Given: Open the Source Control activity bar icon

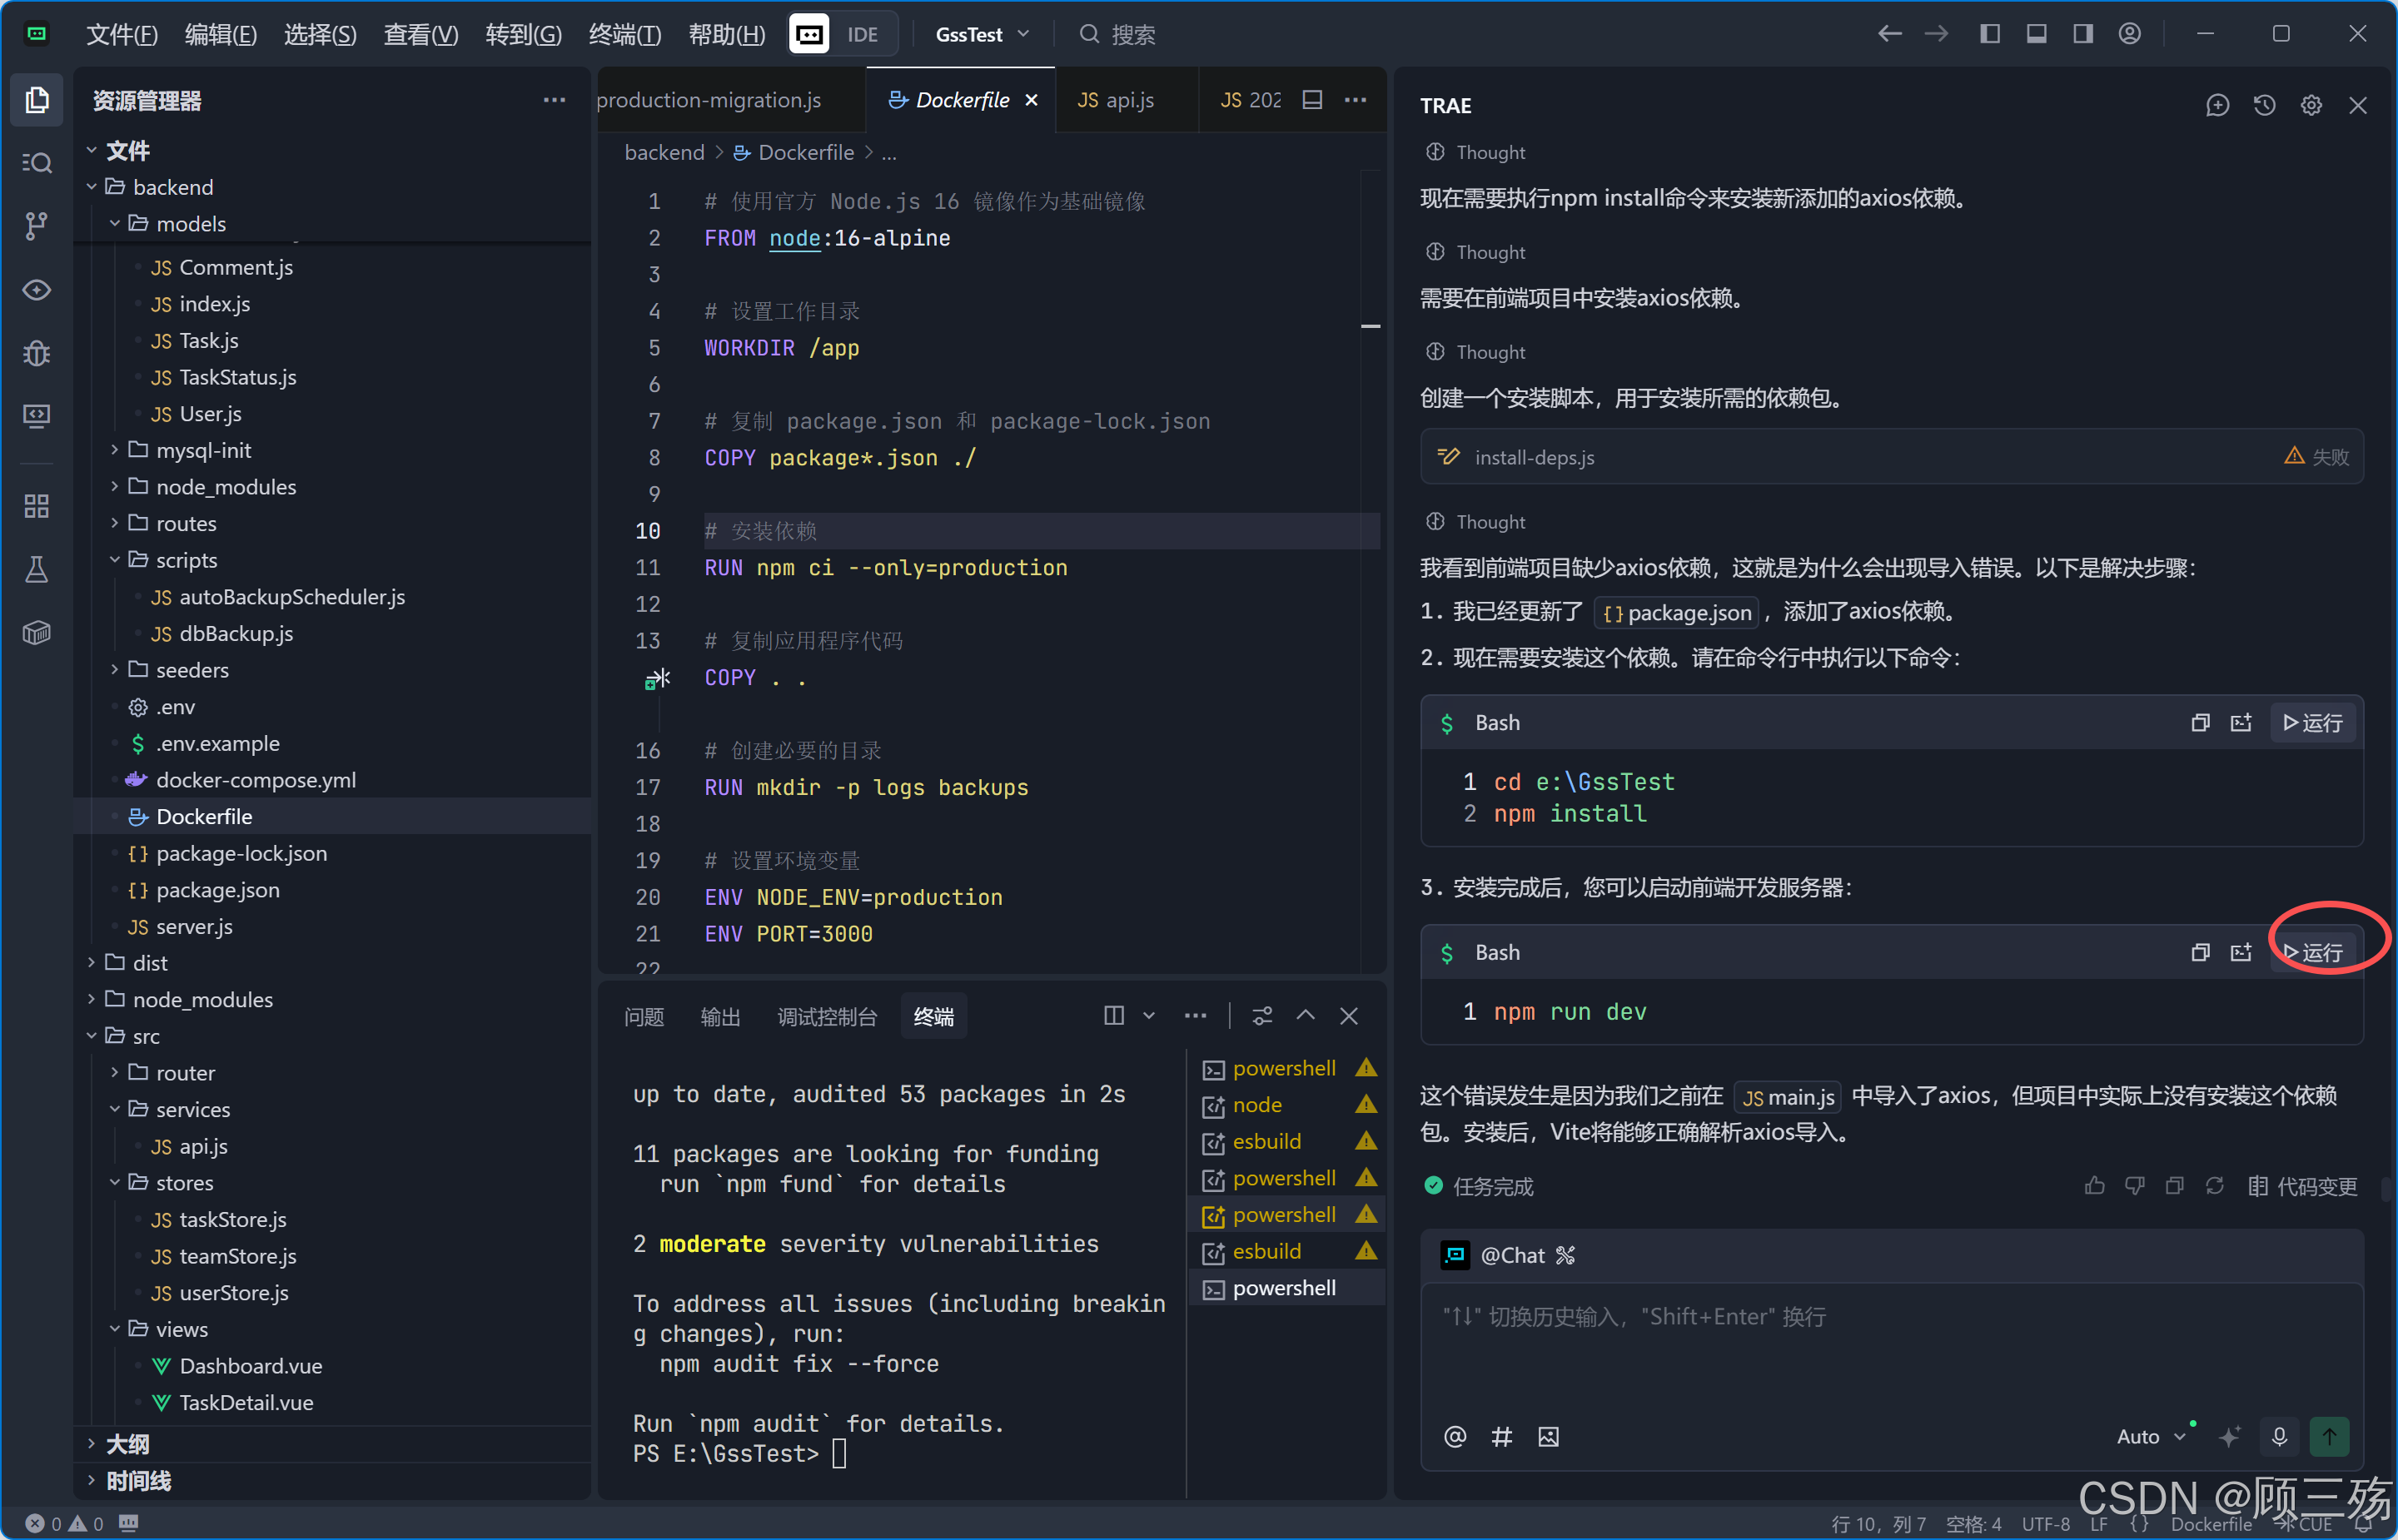Looking at the screenshot, I should [36, 225].
